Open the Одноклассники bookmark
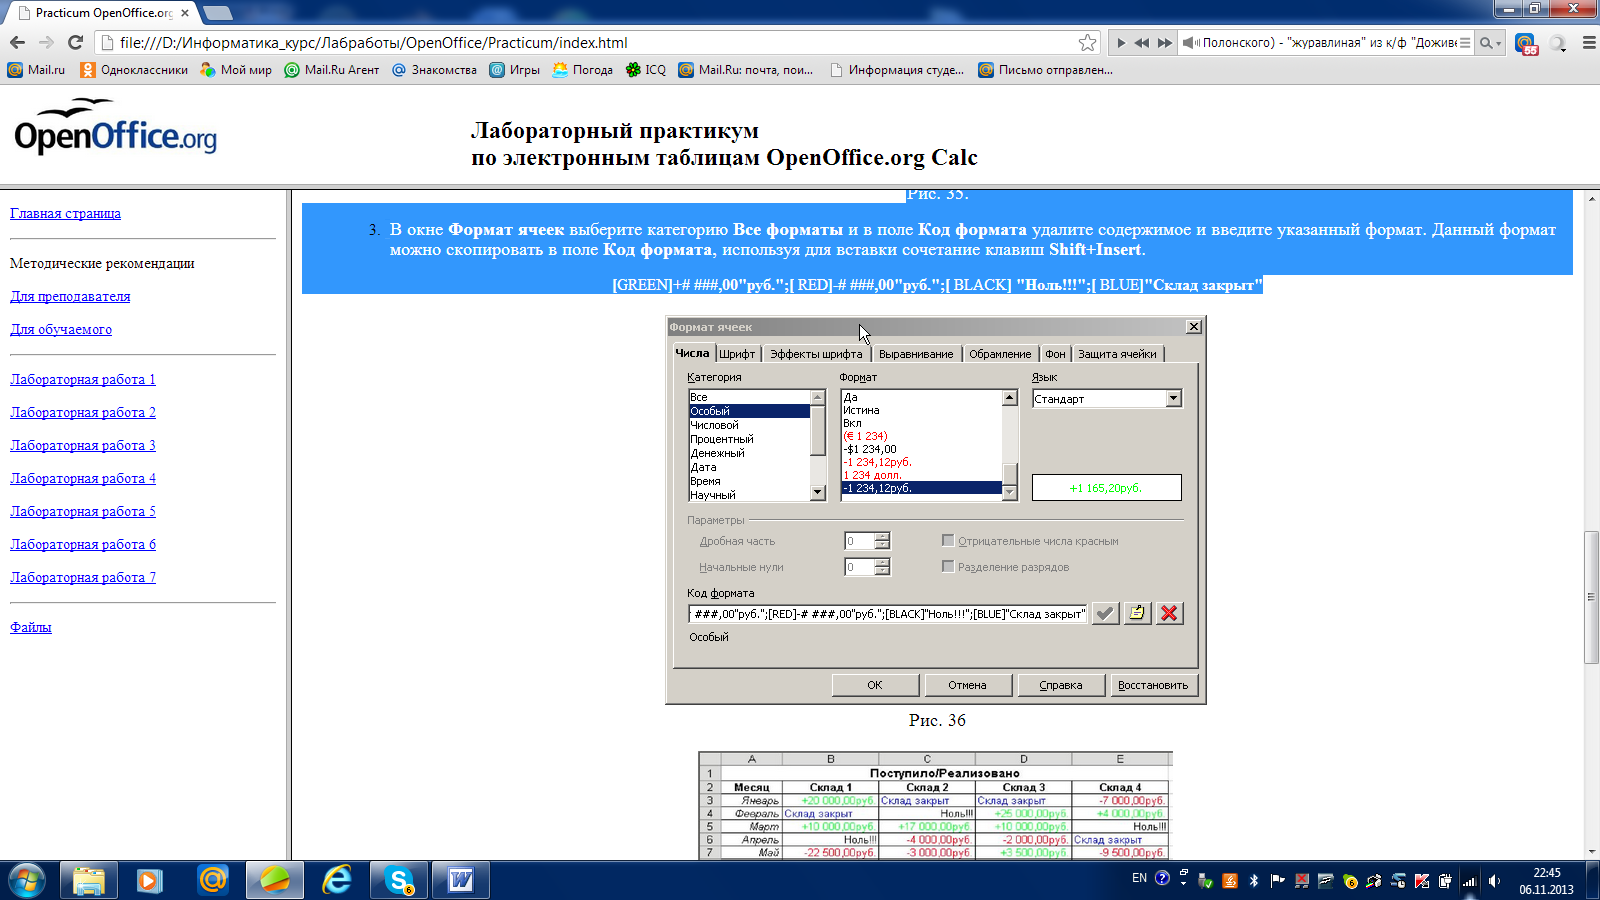The image size is (1600, 900). [x=134, y=70]
